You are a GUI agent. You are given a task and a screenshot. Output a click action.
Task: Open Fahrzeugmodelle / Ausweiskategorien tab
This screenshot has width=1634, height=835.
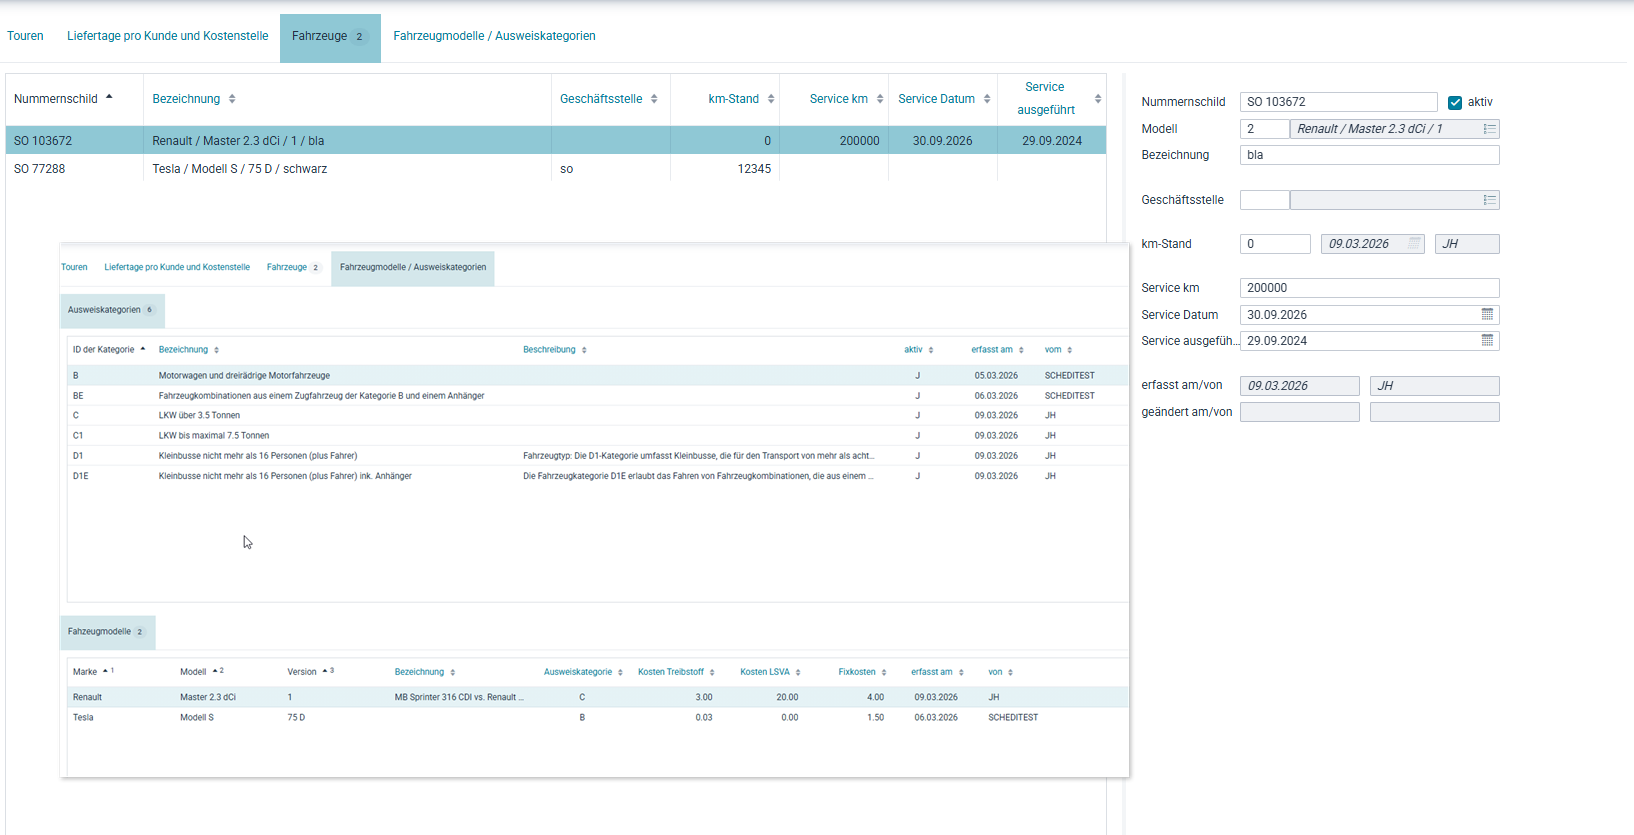[494, 36]
